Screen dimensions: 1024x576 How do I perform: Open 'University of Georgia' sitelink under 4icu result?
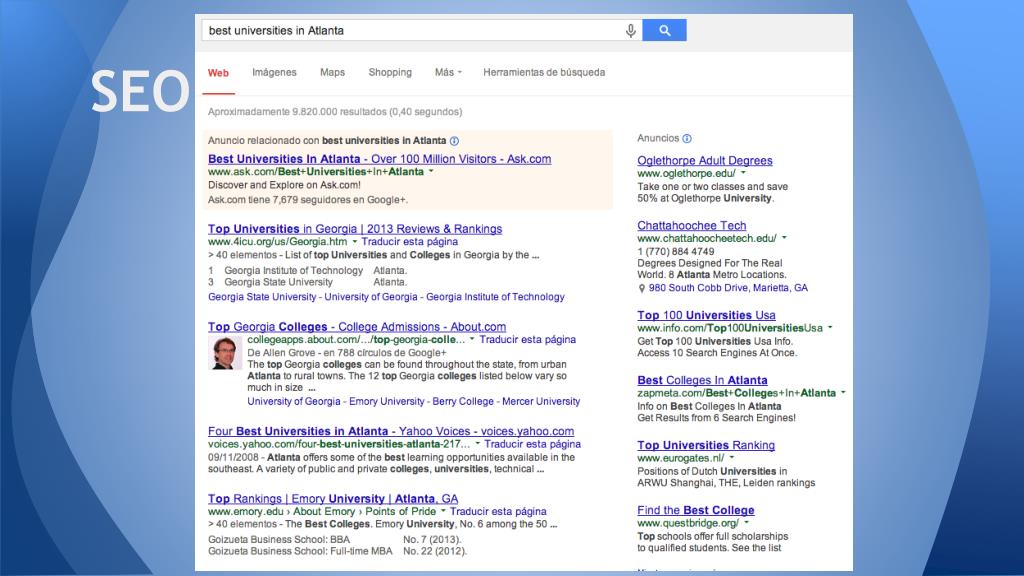pyautogui.click(x=371, y=296)
